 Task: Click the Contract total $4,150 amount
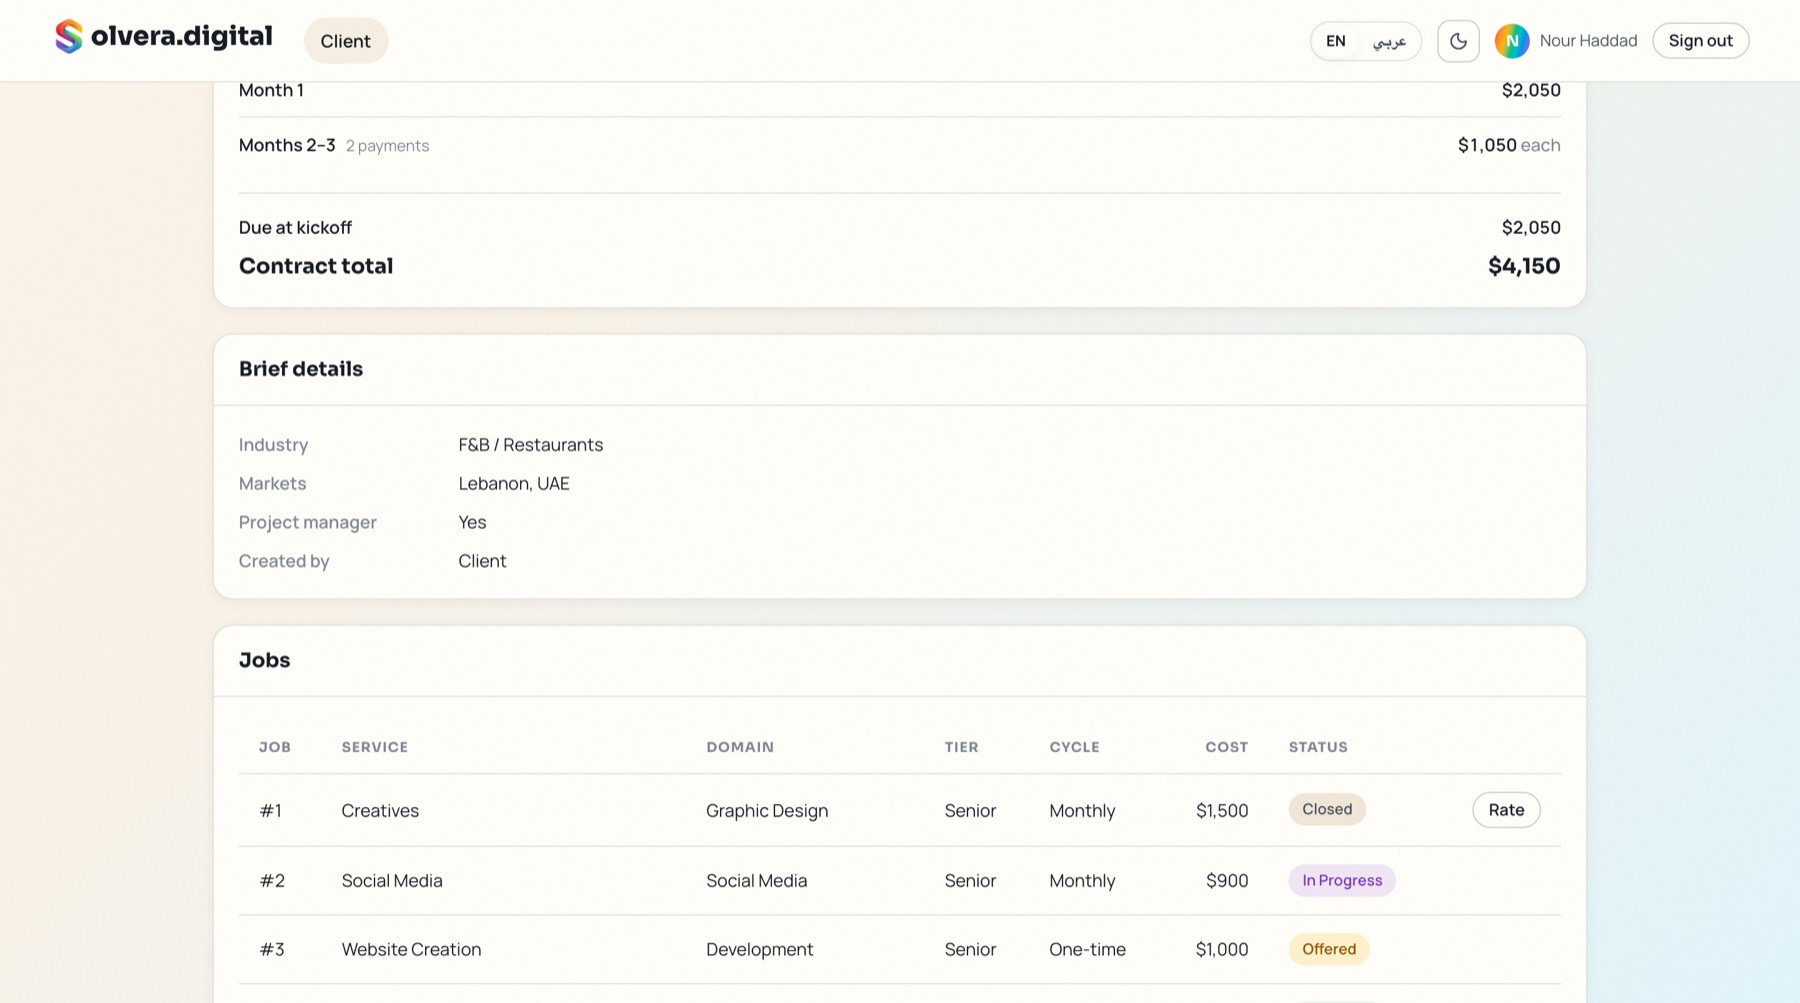[1524, 266]
